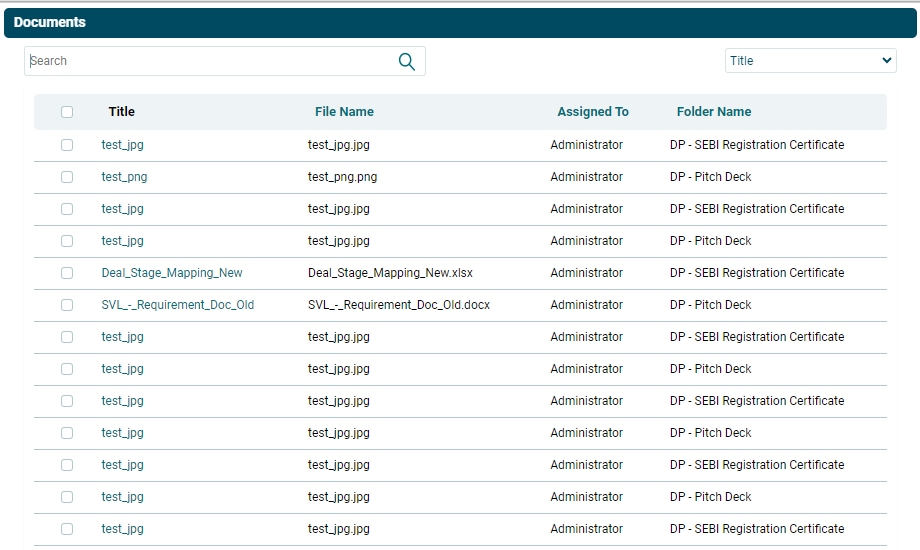The image size is (920, 550).
Task: Select checkbox beside Deal_Stage_Mapping_New
Action: coord(67,273)
